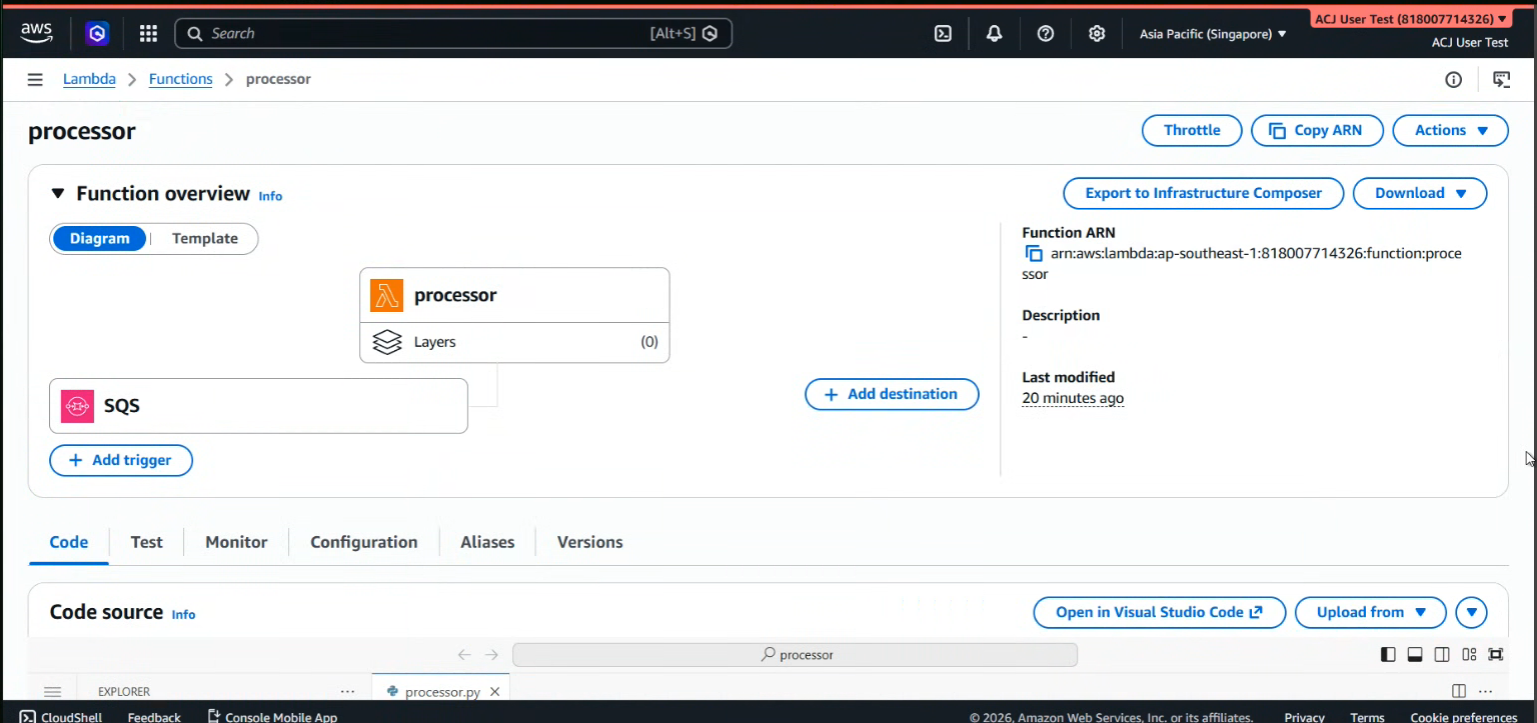Open the help question mark menu

pyautogui.click(x=1045, y=33)
